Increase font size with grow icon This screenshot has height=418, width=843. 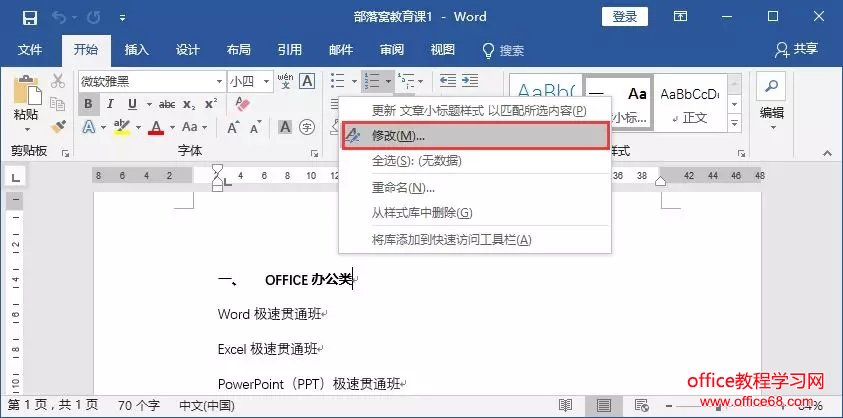pos(233,127)
